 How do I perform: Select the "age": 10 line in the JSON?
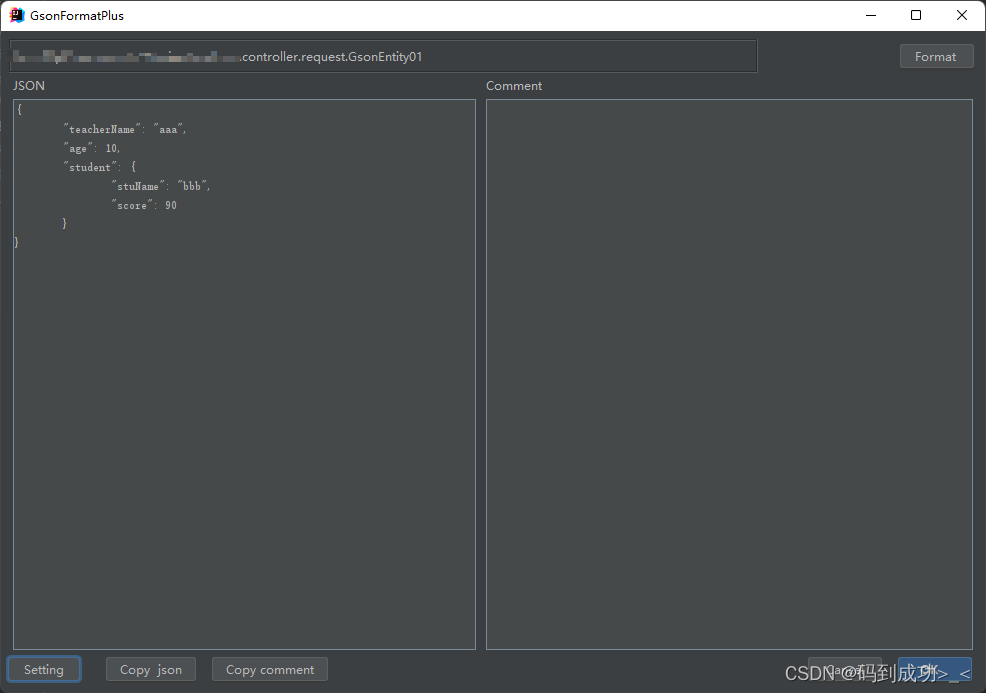pos(91,147)
